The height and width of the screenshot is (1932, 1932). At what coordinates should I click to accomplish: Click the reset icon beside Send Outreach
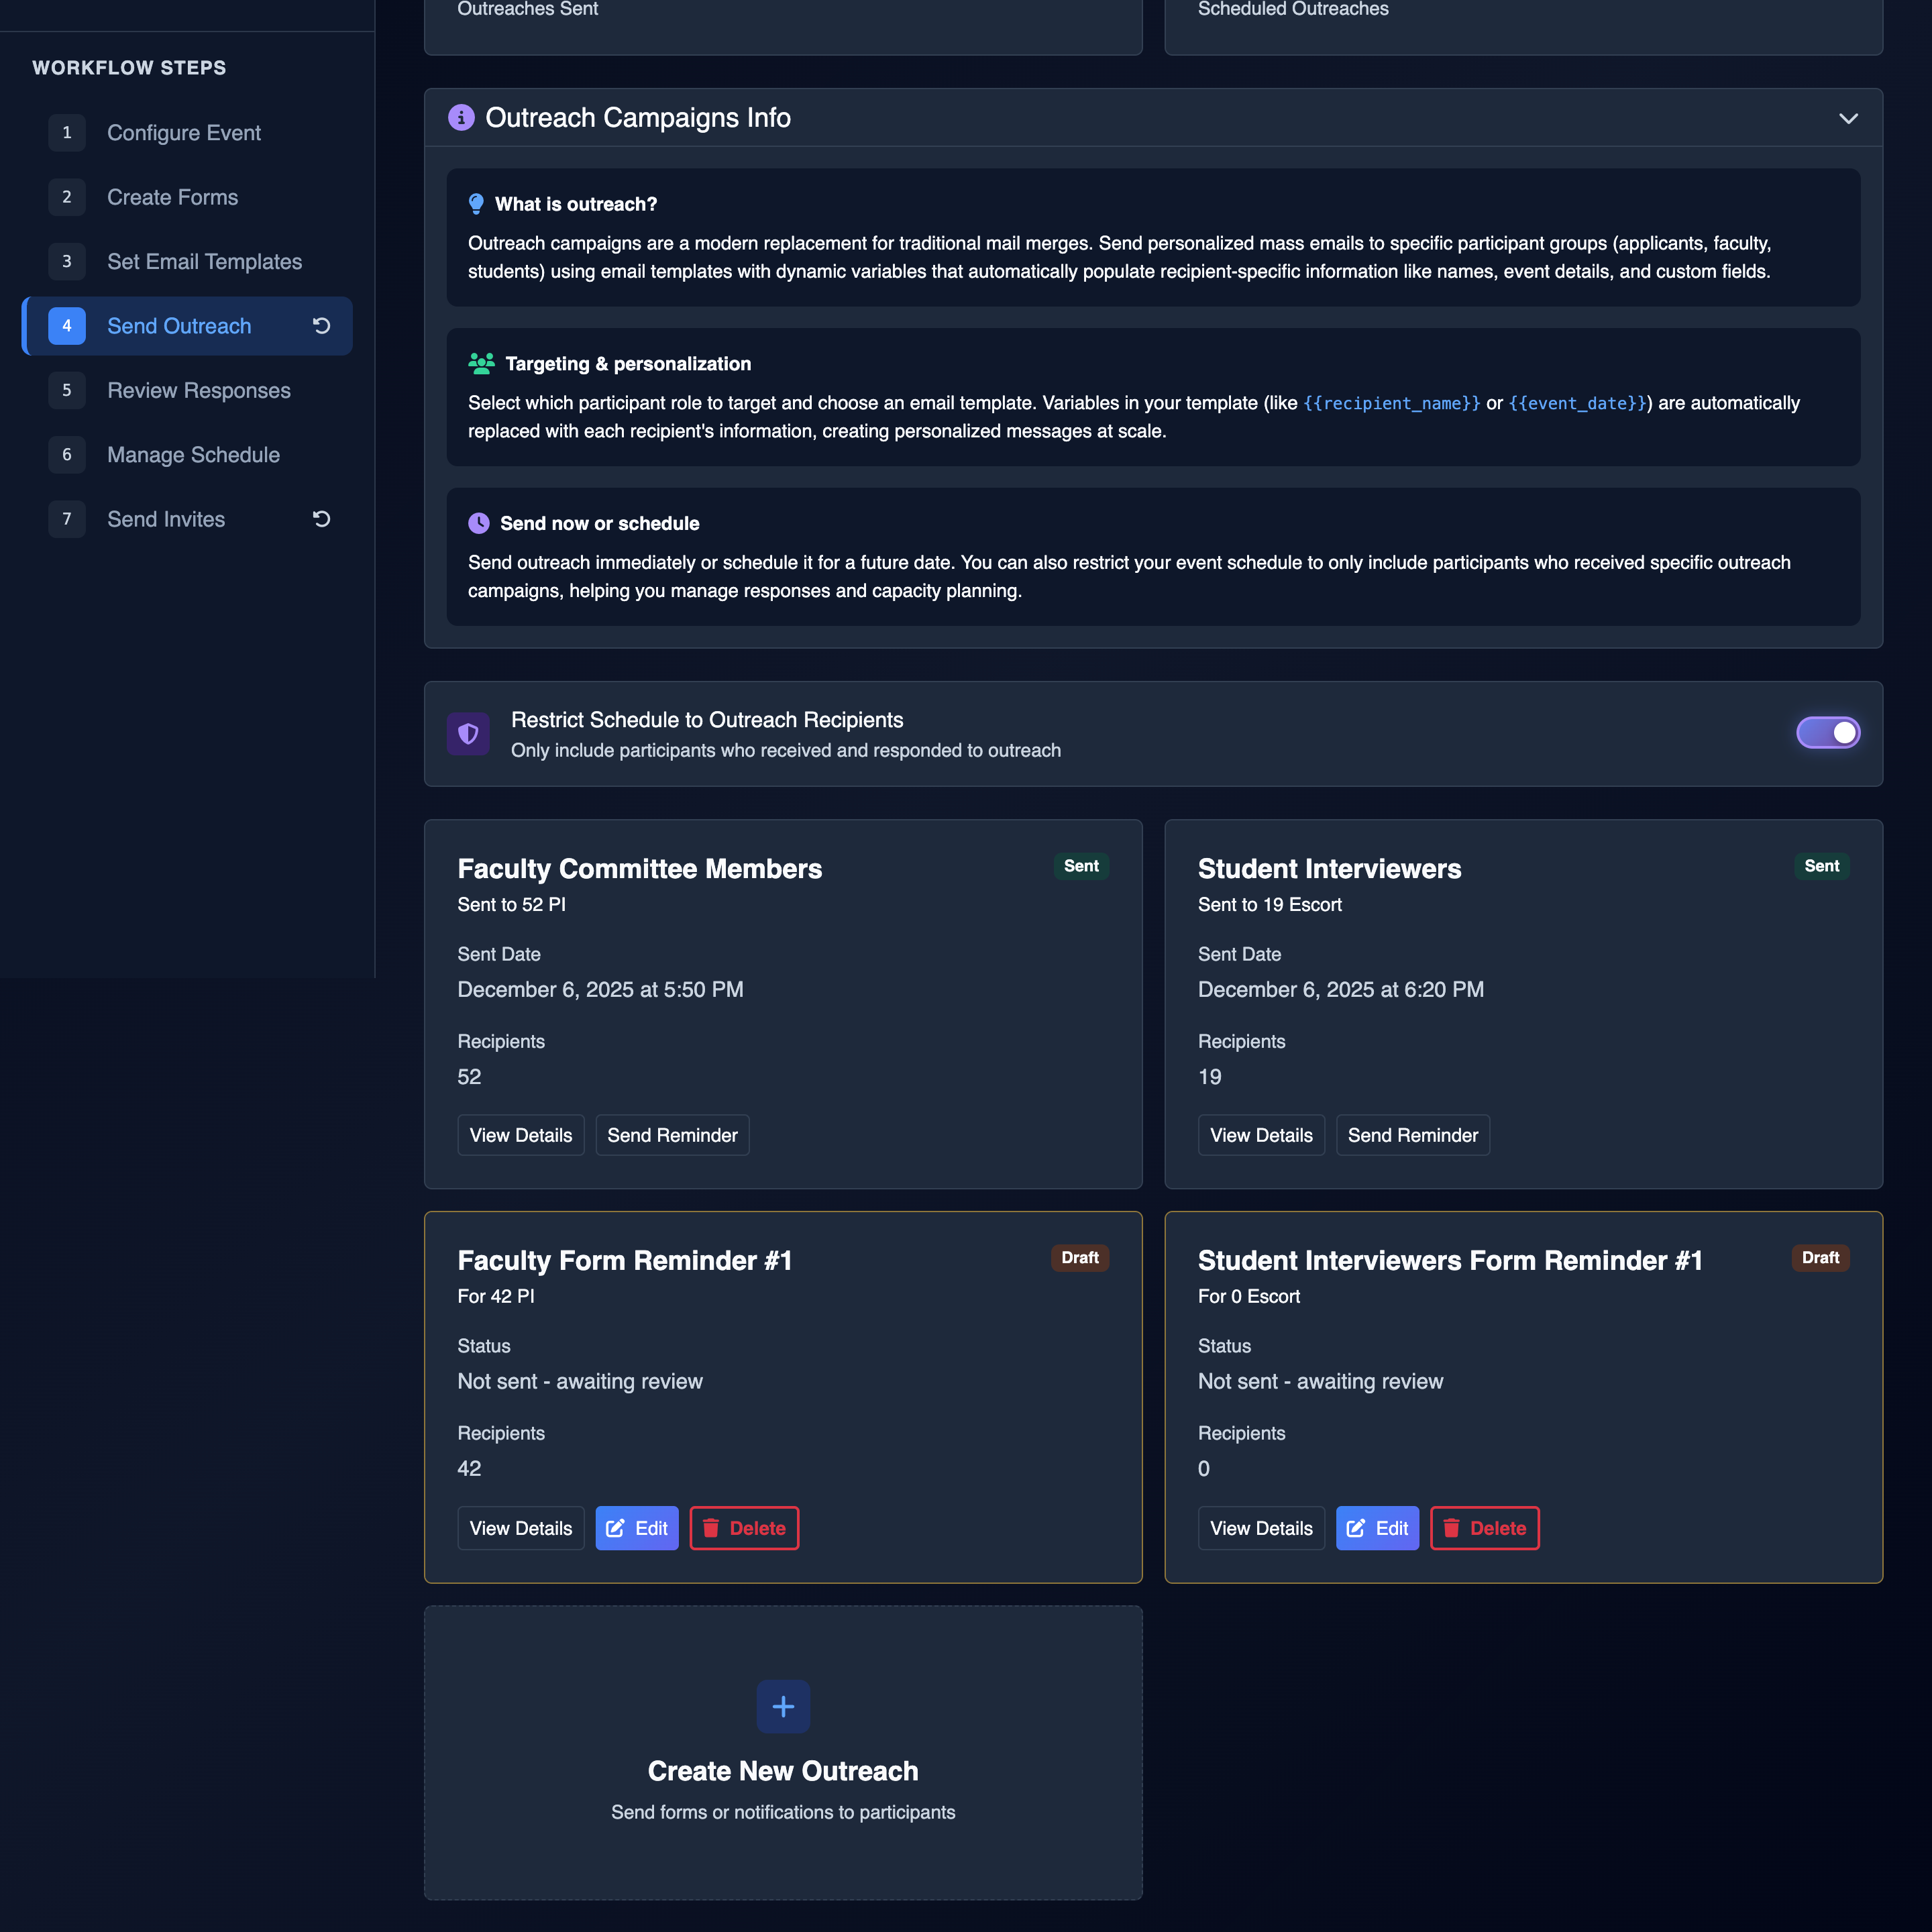pos(321,326)
